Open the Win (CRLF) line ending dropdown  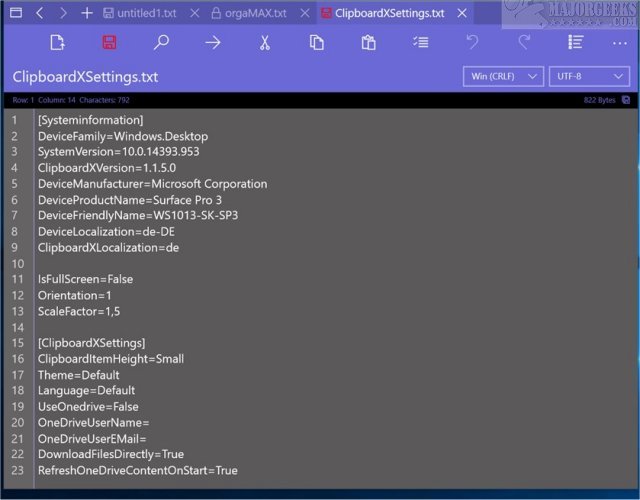(x=503, y=76)
